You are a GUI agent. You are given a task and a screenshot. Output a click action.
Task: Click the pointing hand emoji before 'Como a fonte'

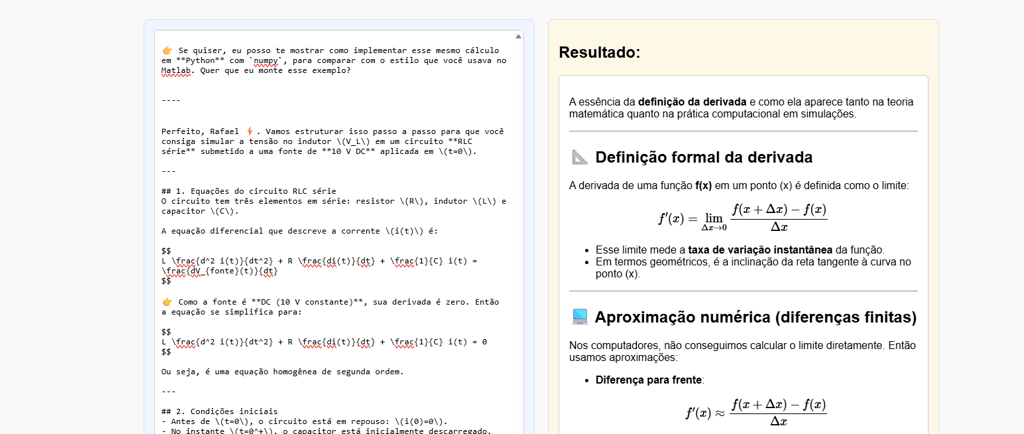pos(167,302)
